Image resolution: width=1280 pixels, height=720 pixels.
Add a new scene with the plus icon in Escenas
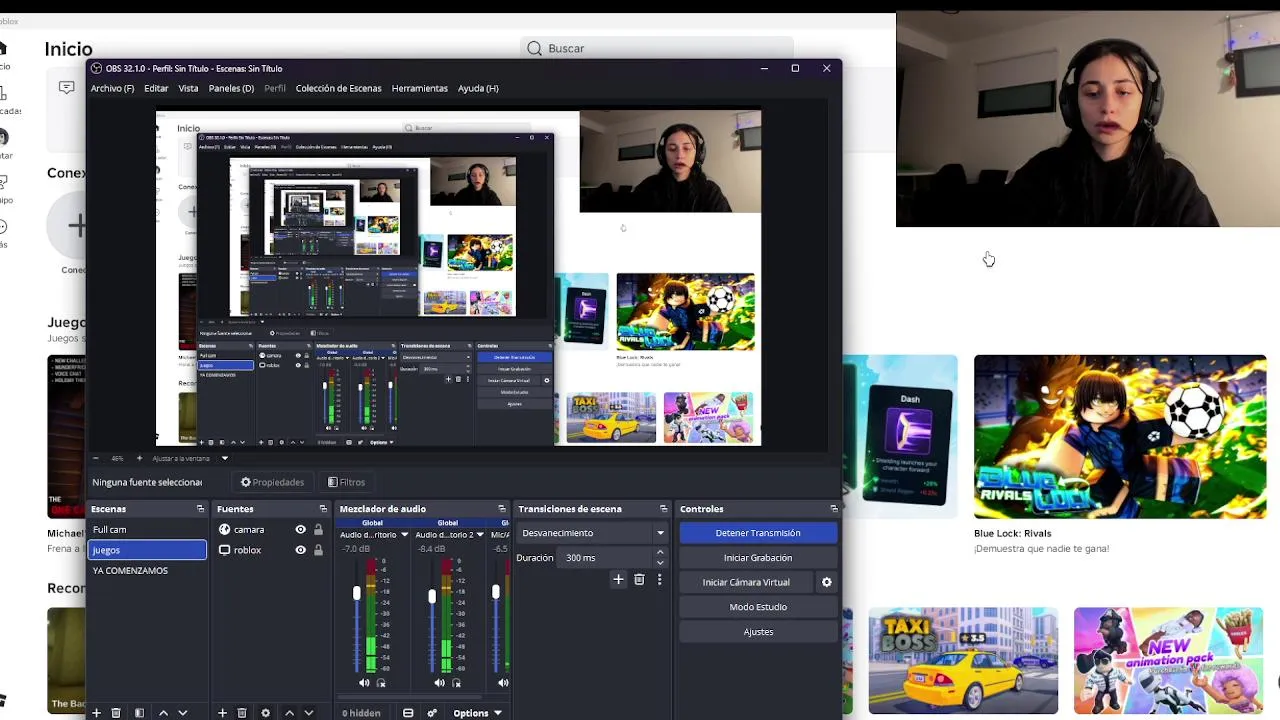[x=96, y=713]
